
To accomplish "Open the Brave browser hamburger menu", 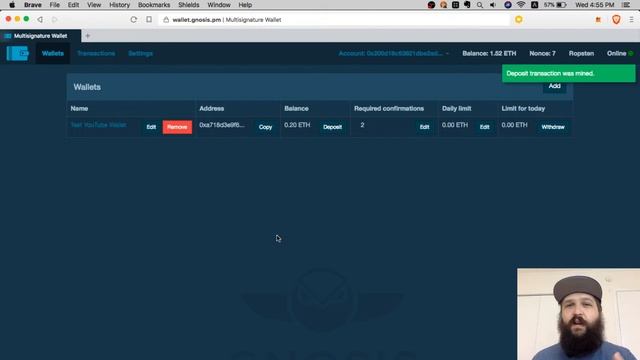I will (x=631, y=20).
